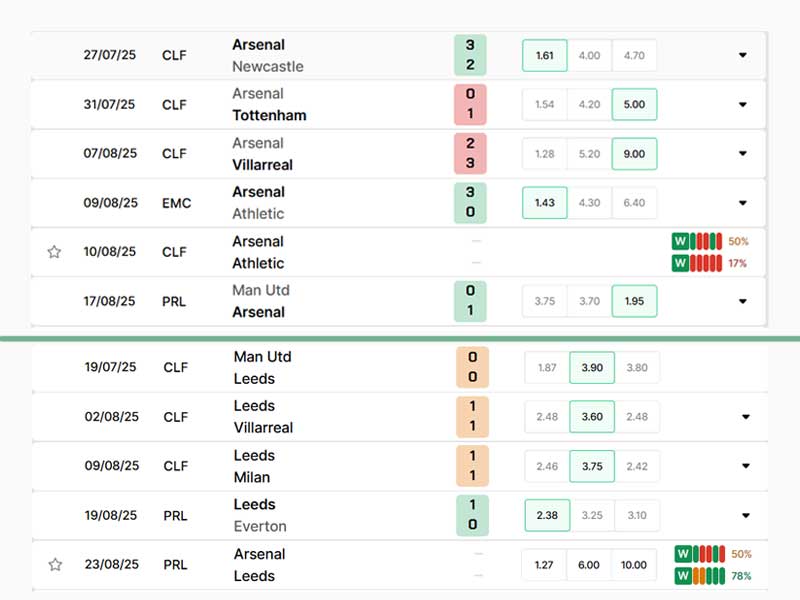The width and height of the screenshot is (800, 600).
Task: Open the Arsenal team page link
Action: pos(256,44)
